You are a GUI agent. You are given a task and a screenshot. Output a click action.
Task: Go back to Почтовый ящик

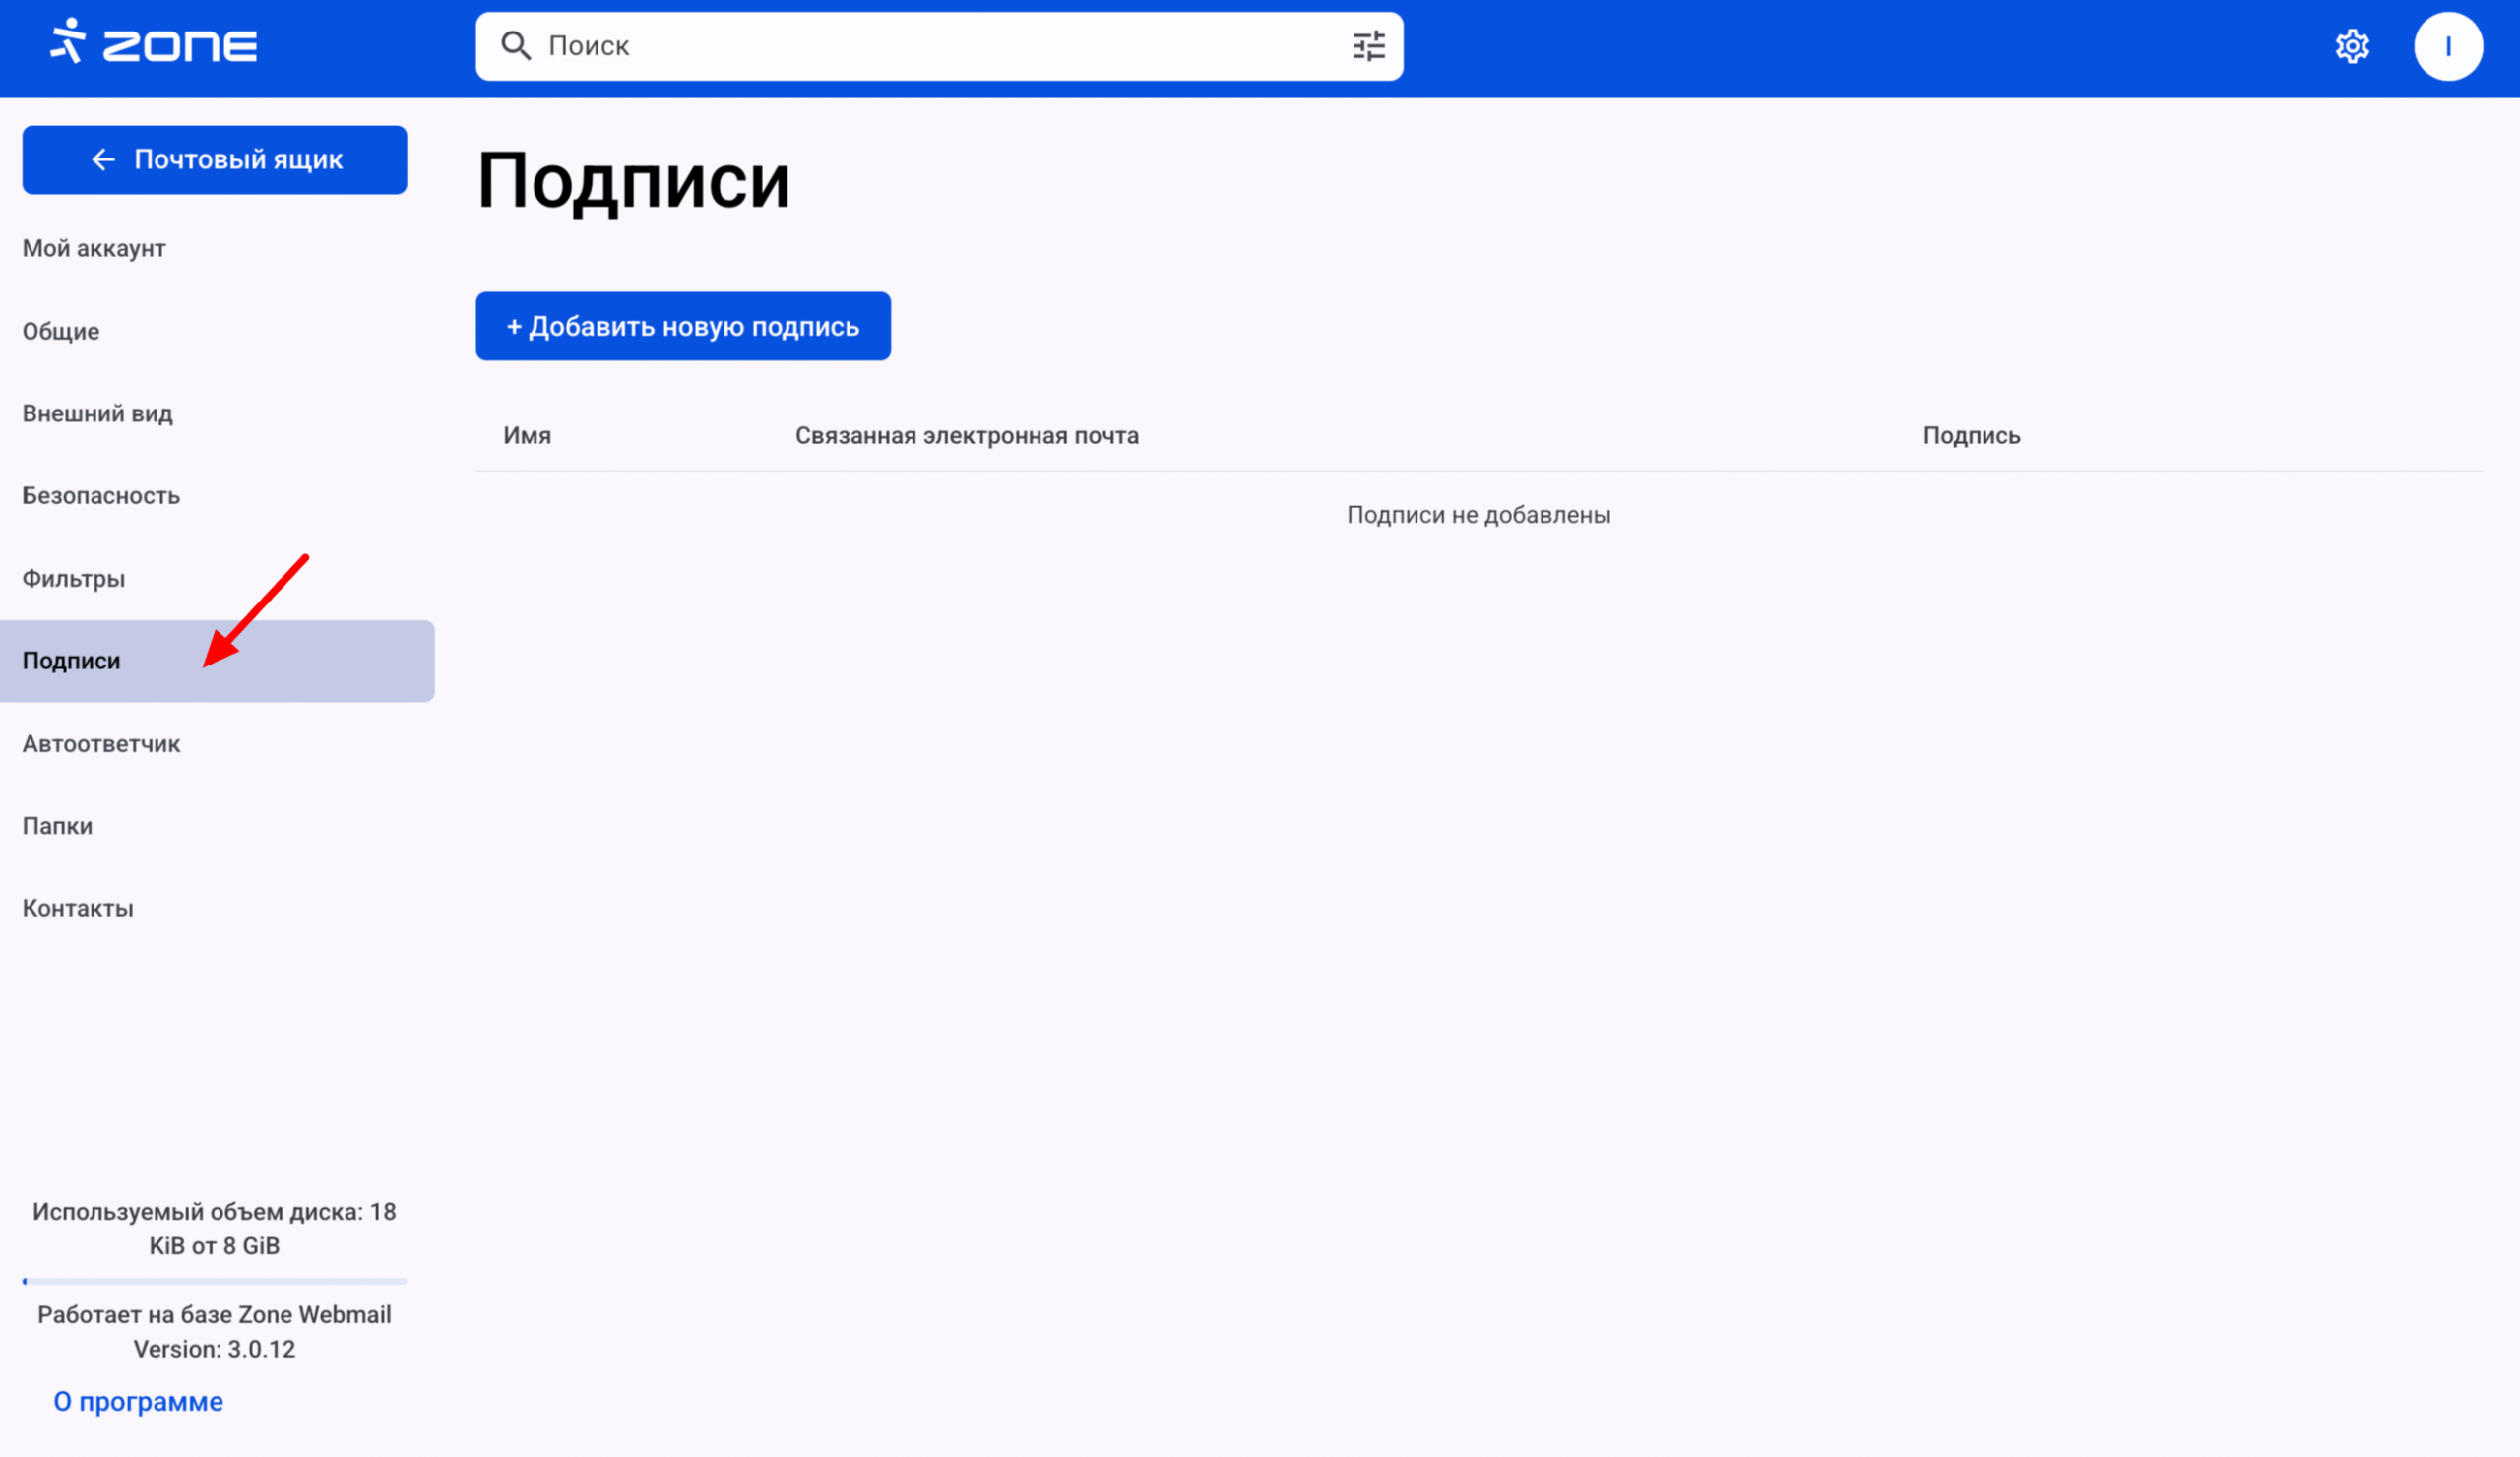click(x=214, y=160)
